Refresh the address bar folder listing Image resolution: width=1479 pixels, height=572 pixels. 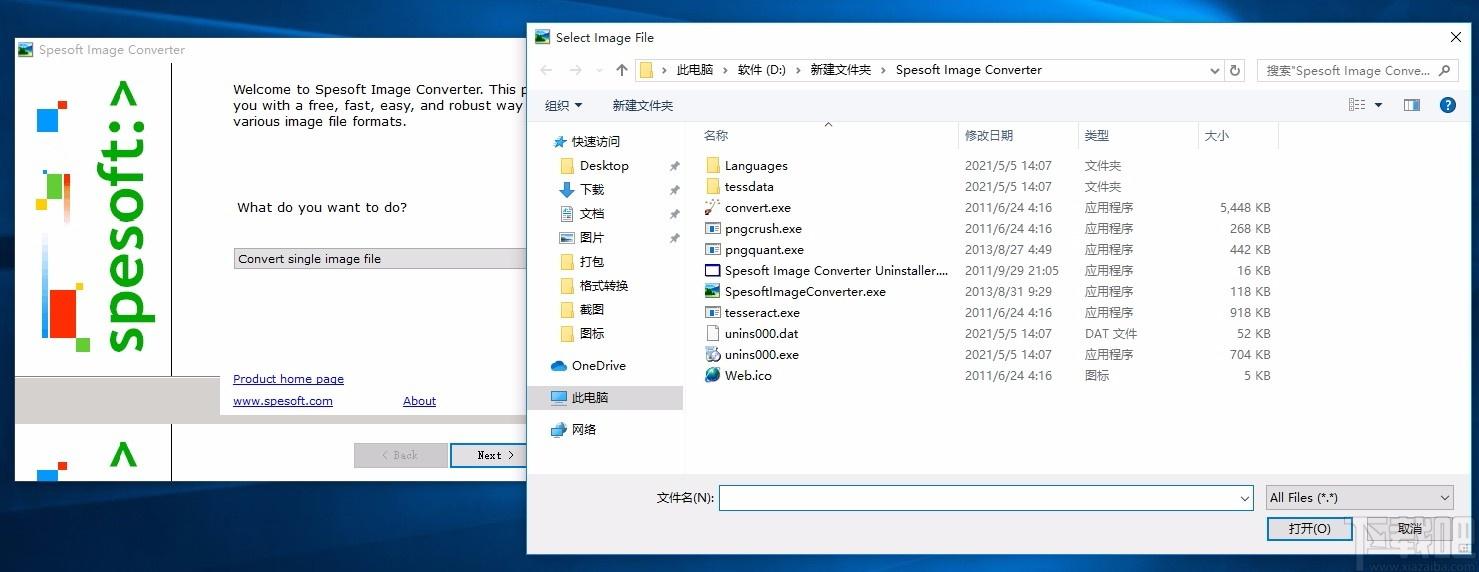click(1235, 70)
